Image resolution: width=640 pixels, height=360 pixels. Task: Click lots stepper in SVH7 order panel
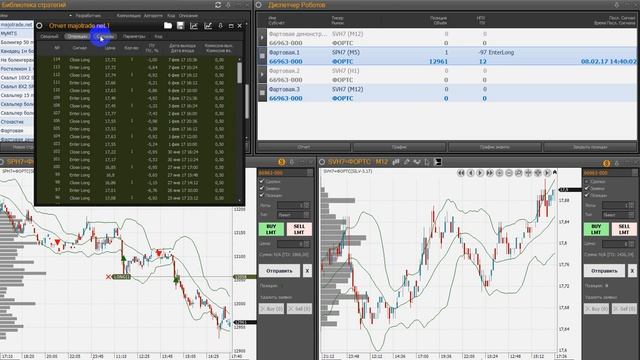pyautogui.click(x=632, y=205)
